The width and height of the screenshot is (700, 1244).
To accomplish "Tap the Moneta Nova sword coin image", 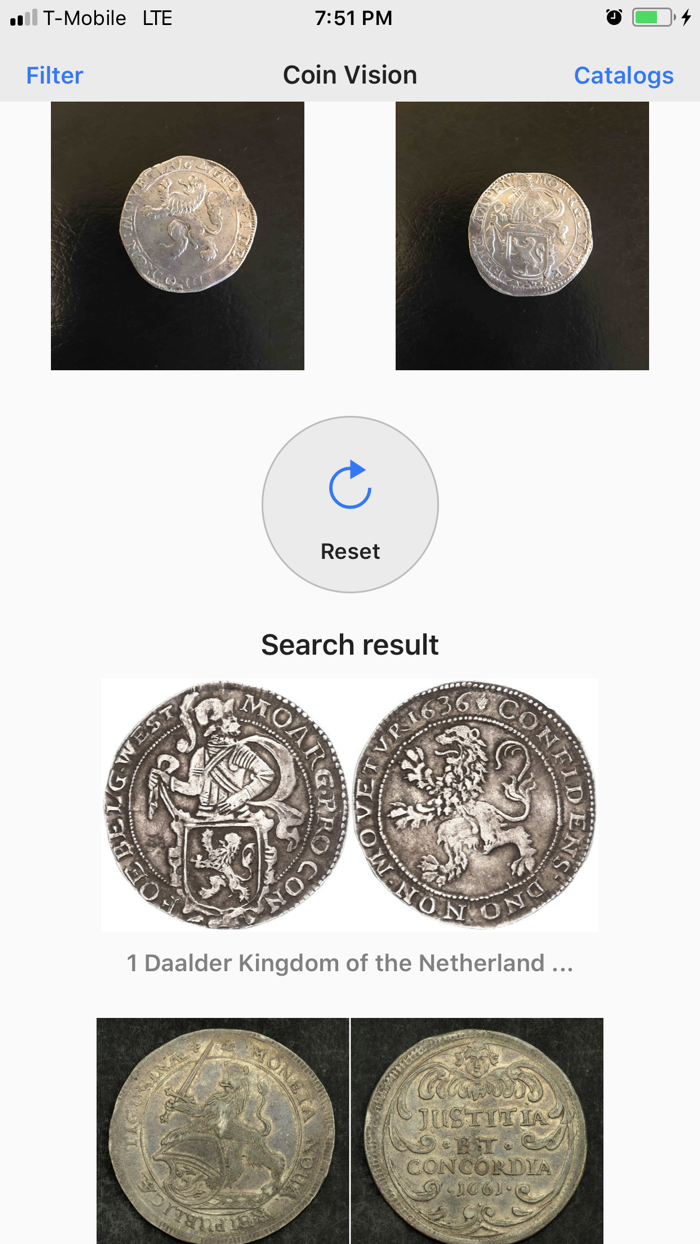I will [221, 1130].
